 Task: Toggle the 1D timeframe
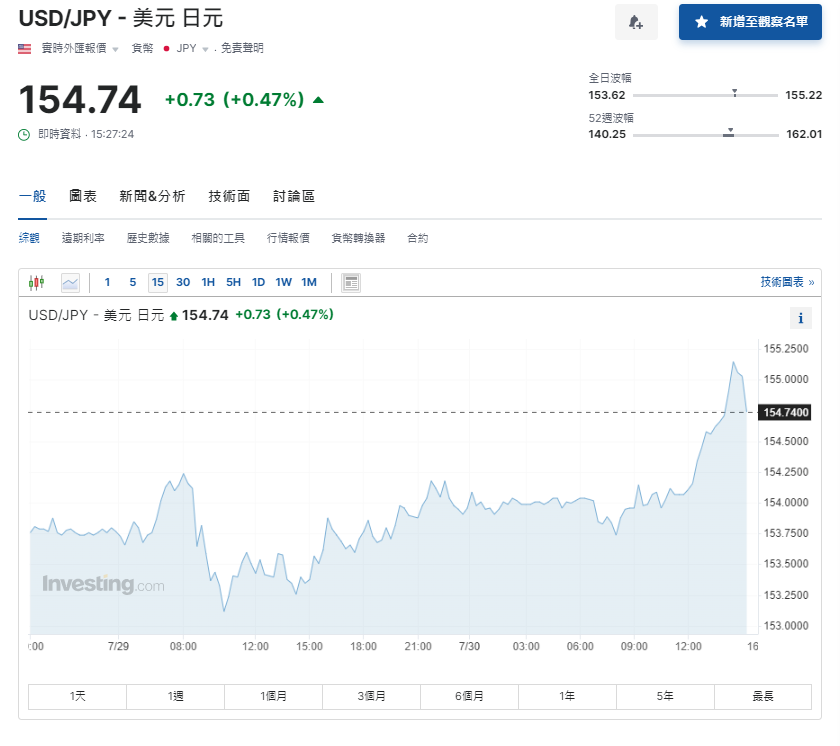(x=258, y=282)
